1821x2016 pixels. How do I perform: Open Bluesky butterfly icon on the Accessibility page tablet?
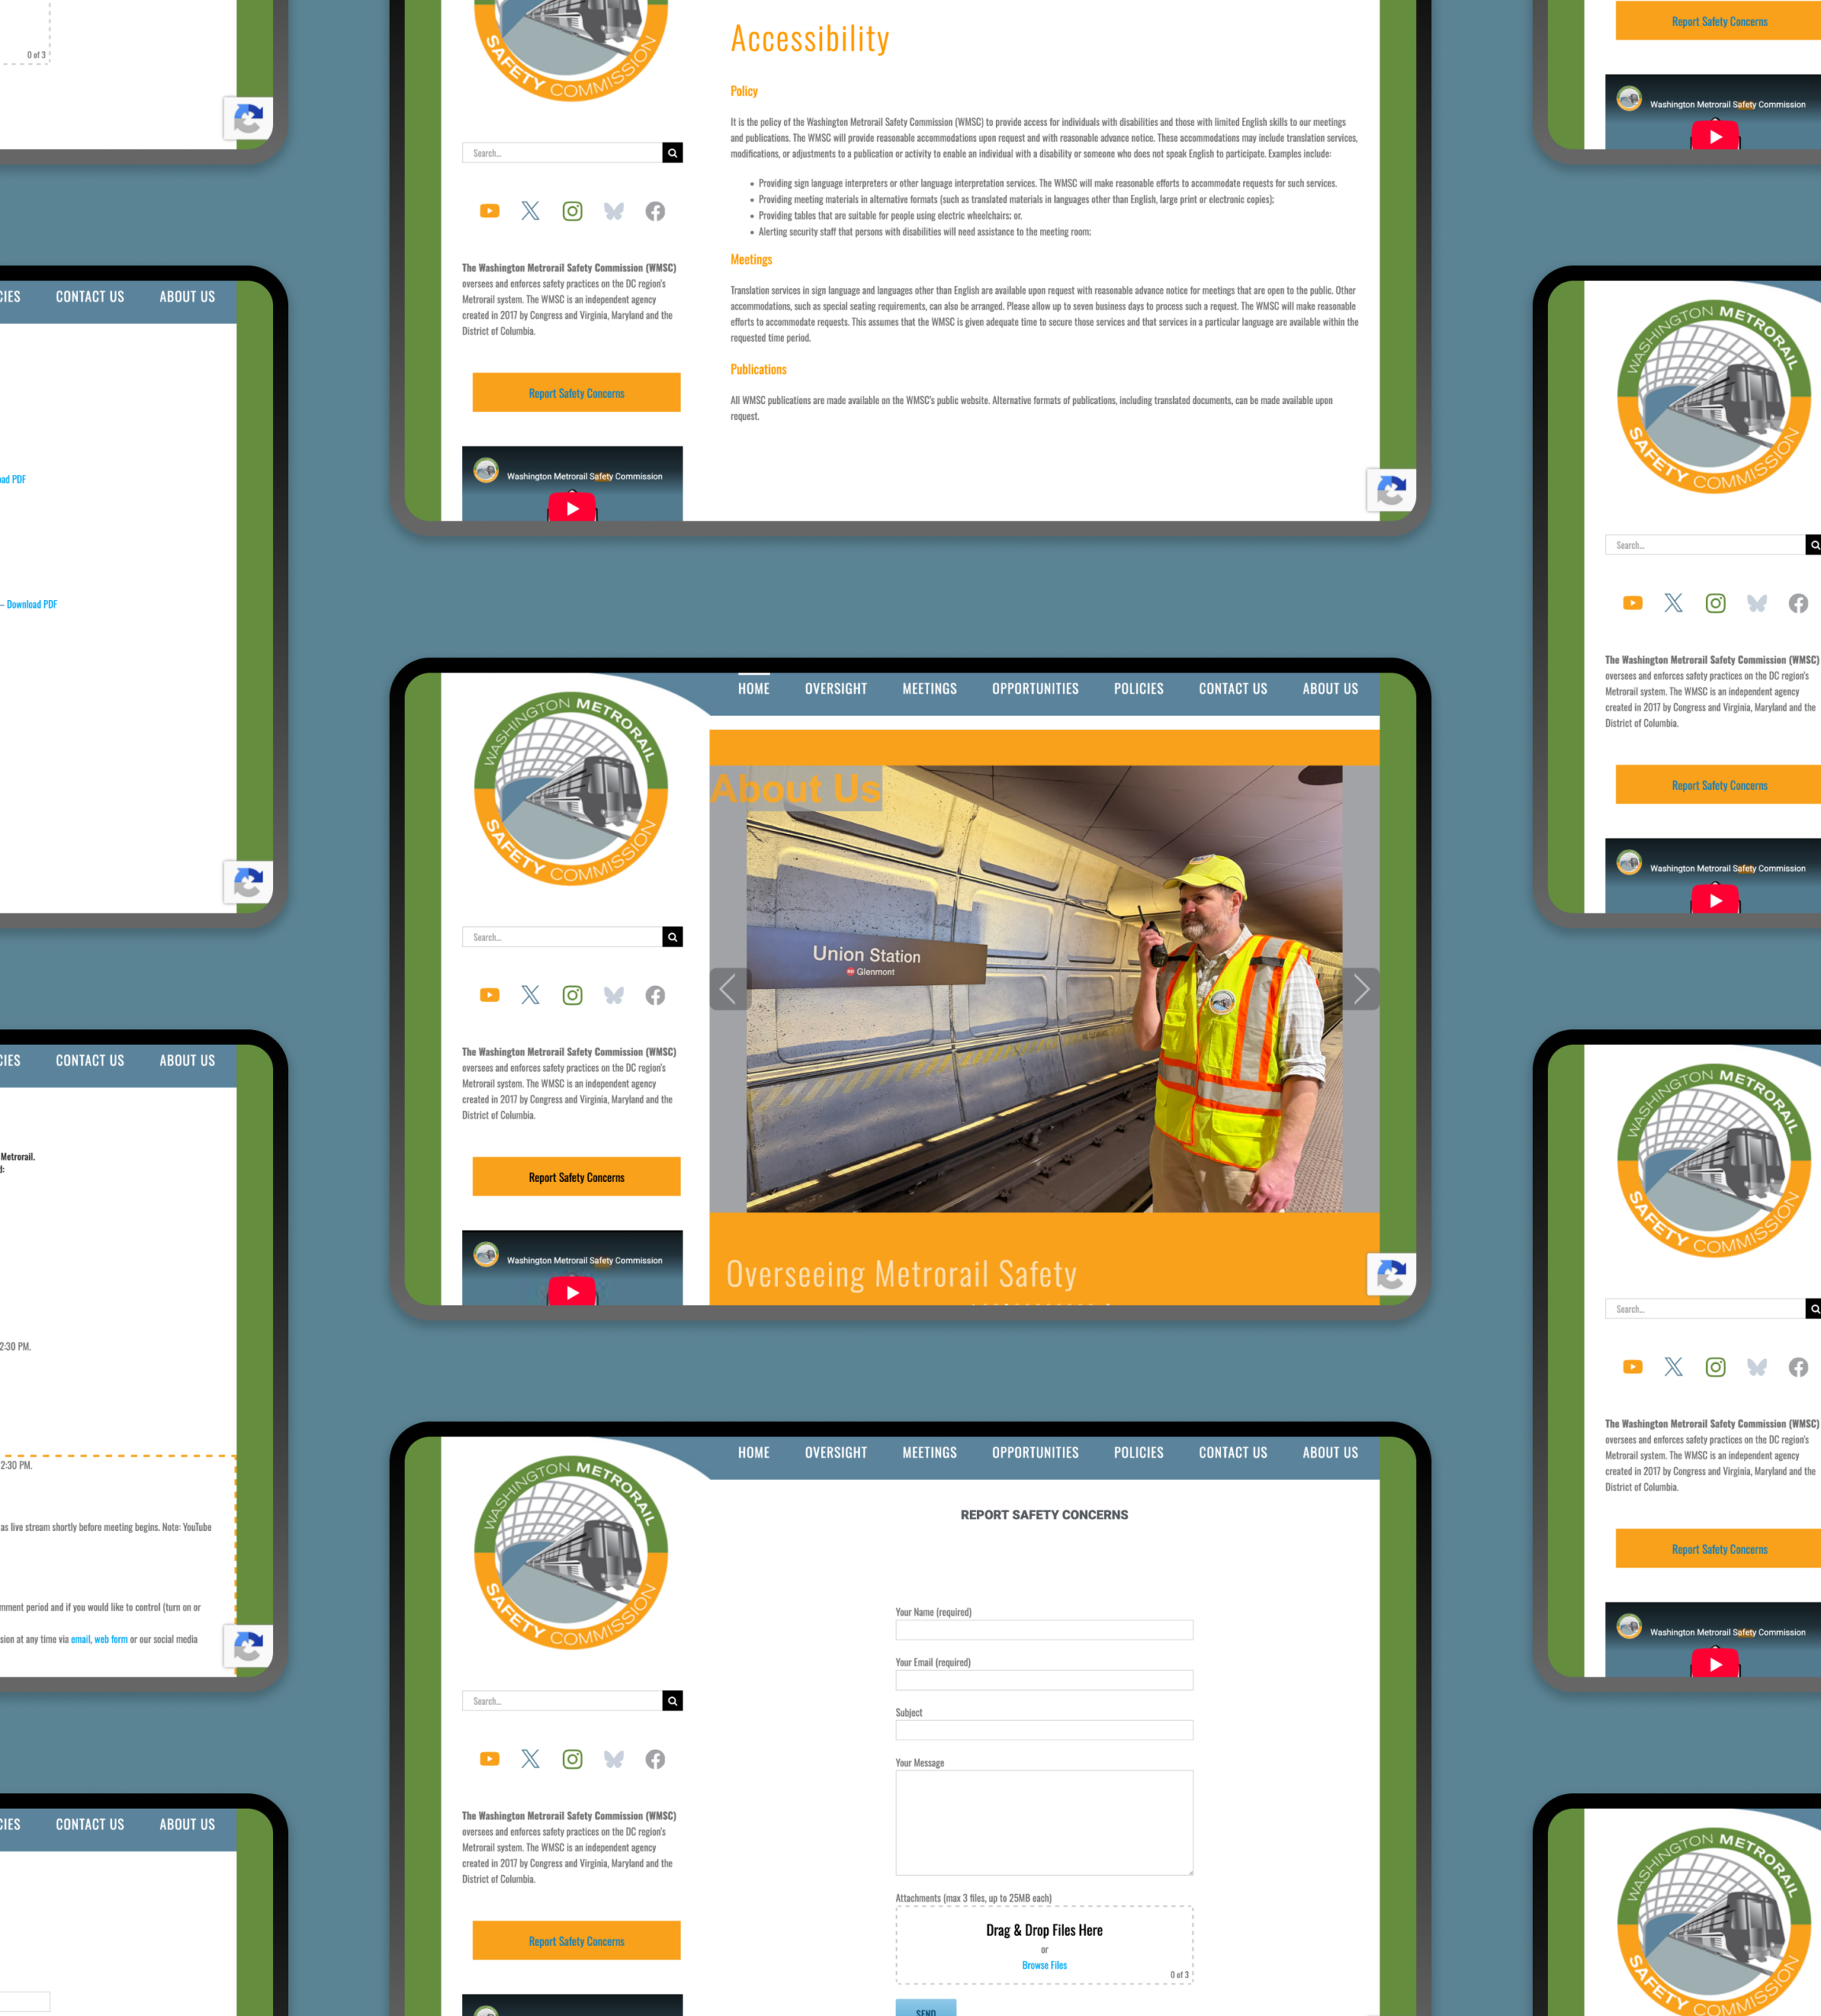614,211
